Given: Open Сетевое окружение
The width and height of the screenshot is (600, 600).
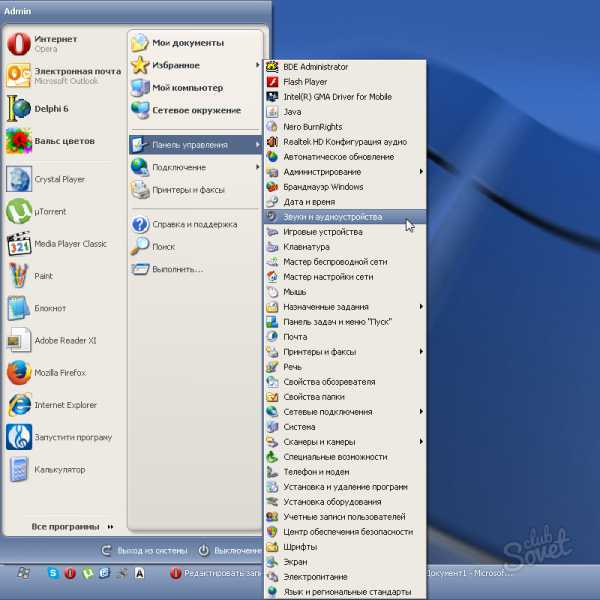Looking at the screenshot, I should tap(196, 110).
